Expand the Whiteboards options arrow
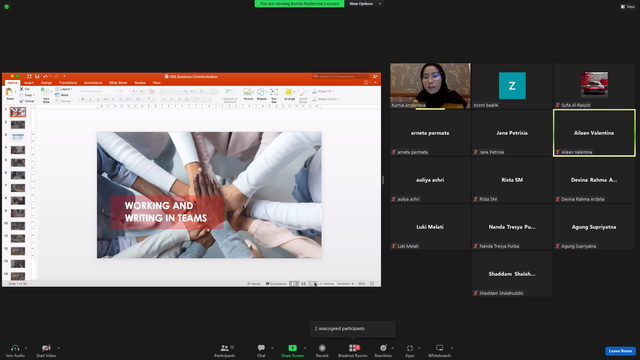 click(452, 348)
